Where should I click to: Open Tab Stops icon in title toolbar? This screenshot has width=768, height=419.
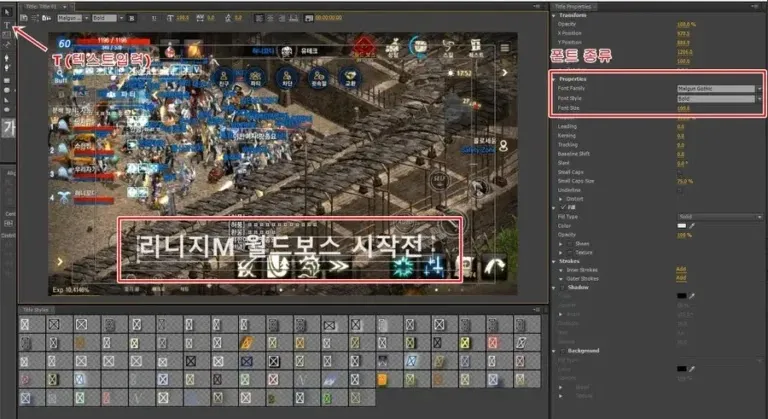click(293, 18)
